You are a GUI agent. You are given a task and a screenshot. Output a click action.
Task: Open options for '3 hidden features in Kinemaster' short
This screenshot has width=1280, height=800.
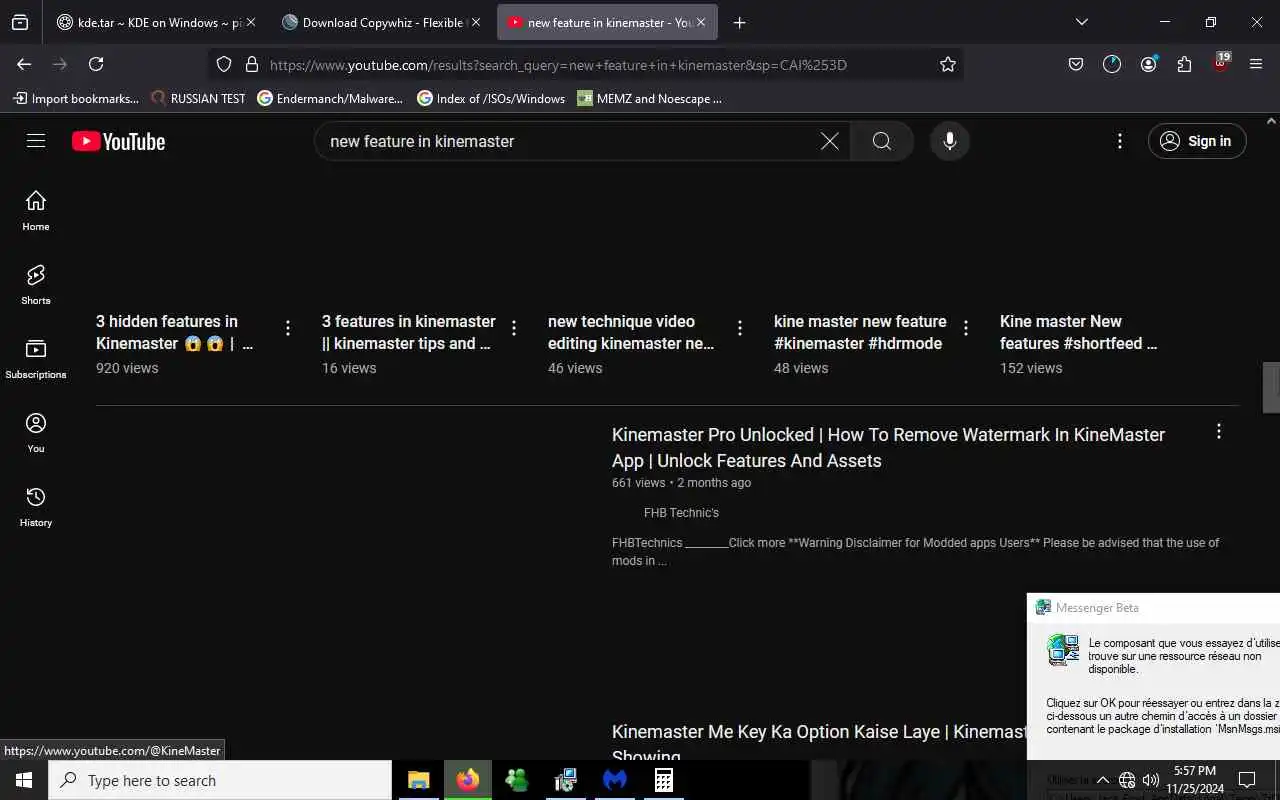(x=288, y=328)
